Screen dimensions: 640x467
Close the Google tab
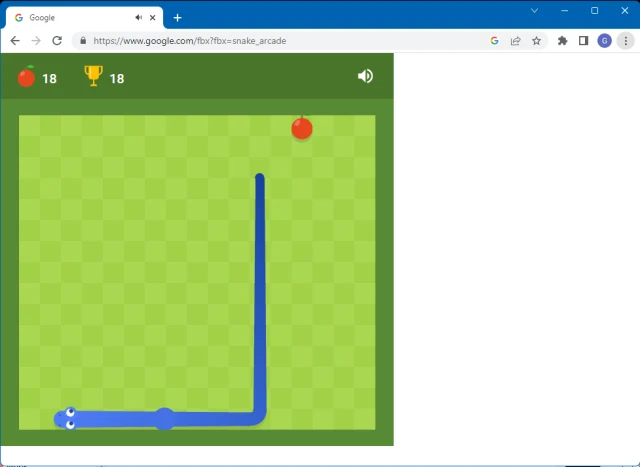click(153, 18)
